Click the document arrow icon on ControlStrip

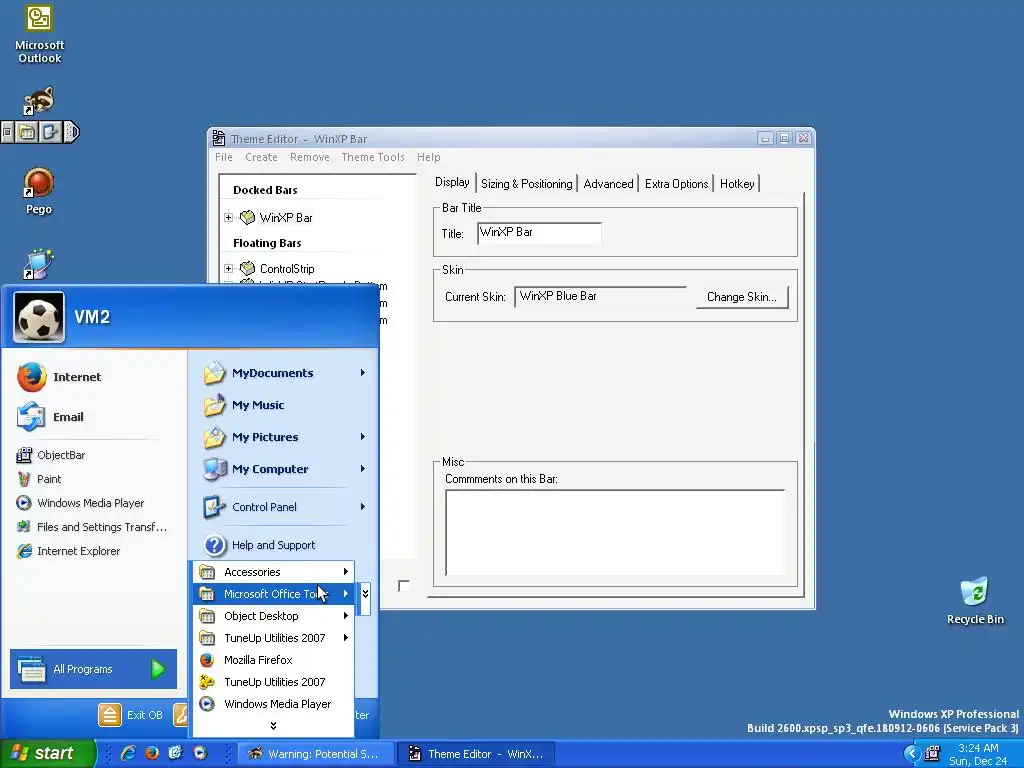(x=50, y=133)
